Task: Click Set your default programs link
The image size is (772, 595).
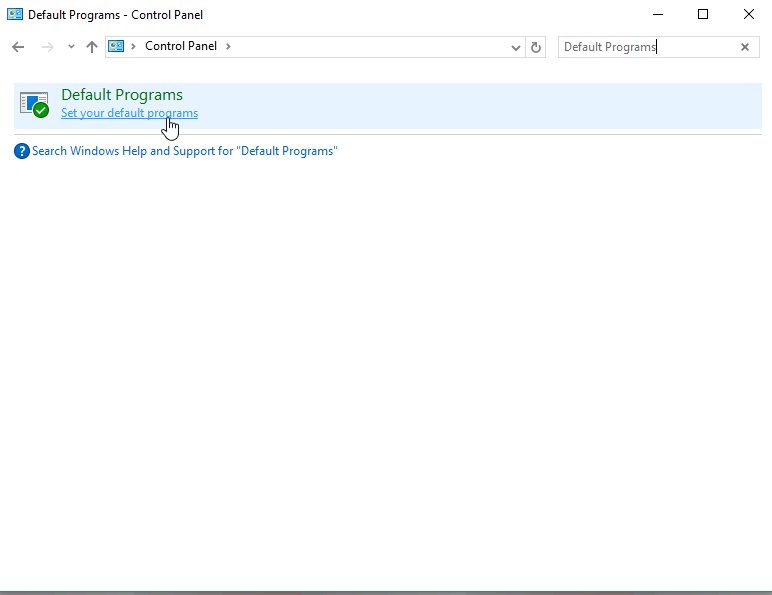Action: pos(129,113)
